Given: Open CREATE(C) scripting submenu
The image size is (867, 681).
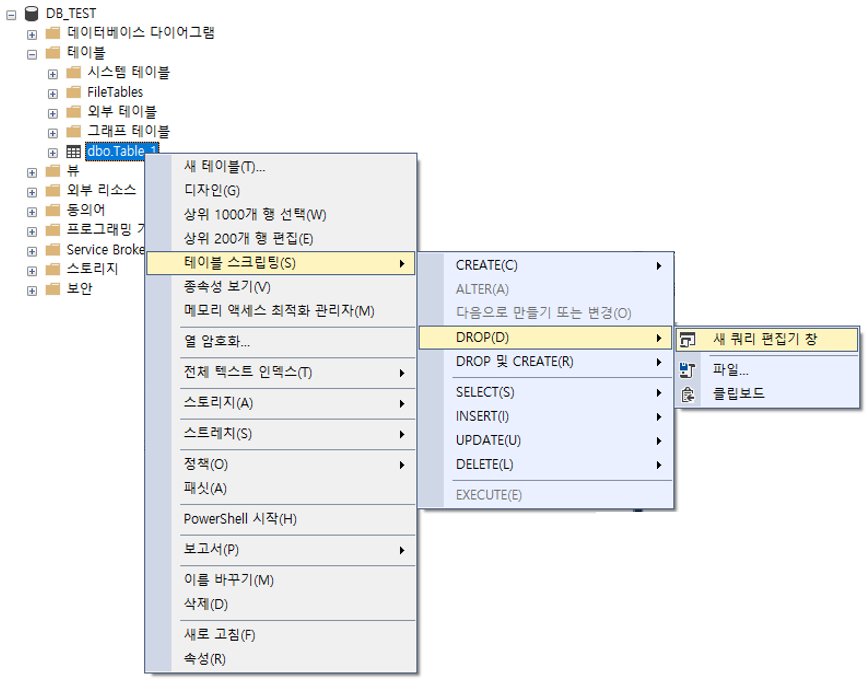Looking at the screenshot, I should click(x=546, y=266).
